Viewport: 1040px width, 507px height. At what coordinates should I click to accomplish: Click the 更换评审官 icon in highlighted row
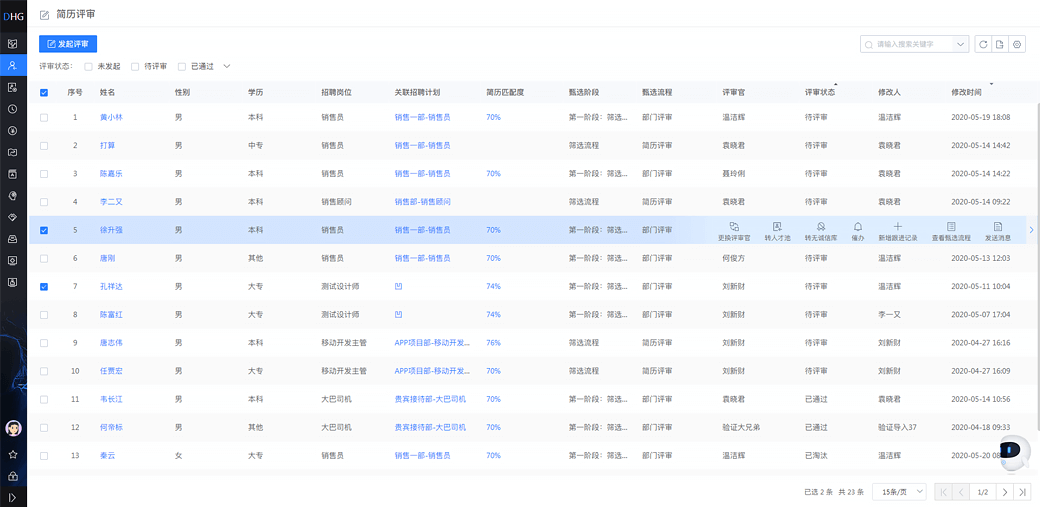[x=734, y=227]
